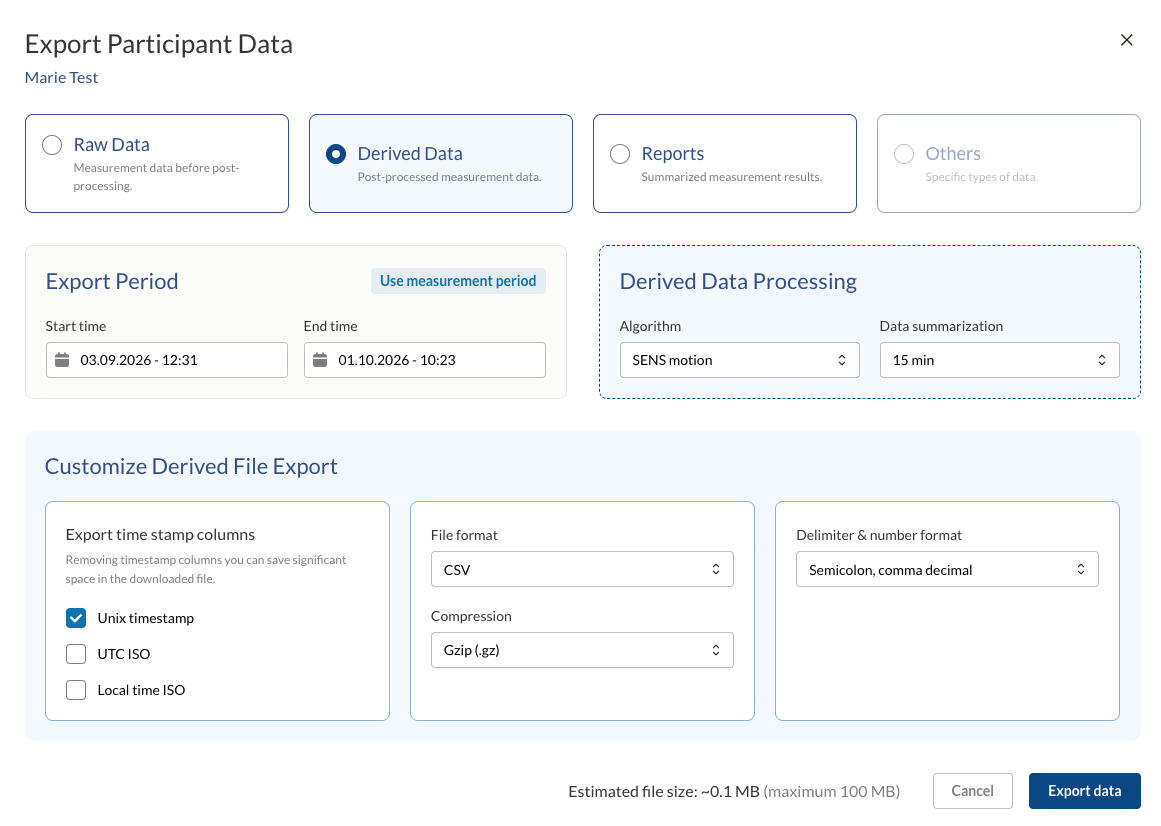1161x826 pixels.
Task: Select the Others radio button
Action: tap(903, 154)
